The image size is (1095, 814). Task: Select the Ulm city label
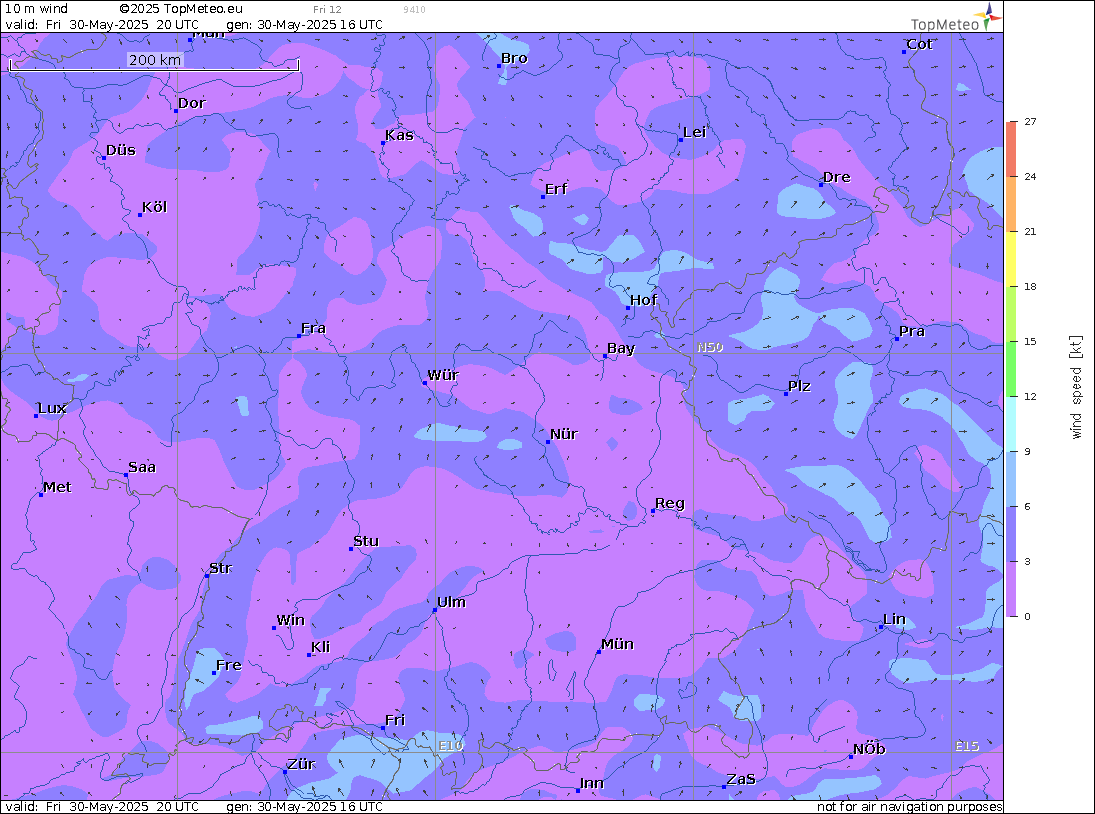[451, 602]
